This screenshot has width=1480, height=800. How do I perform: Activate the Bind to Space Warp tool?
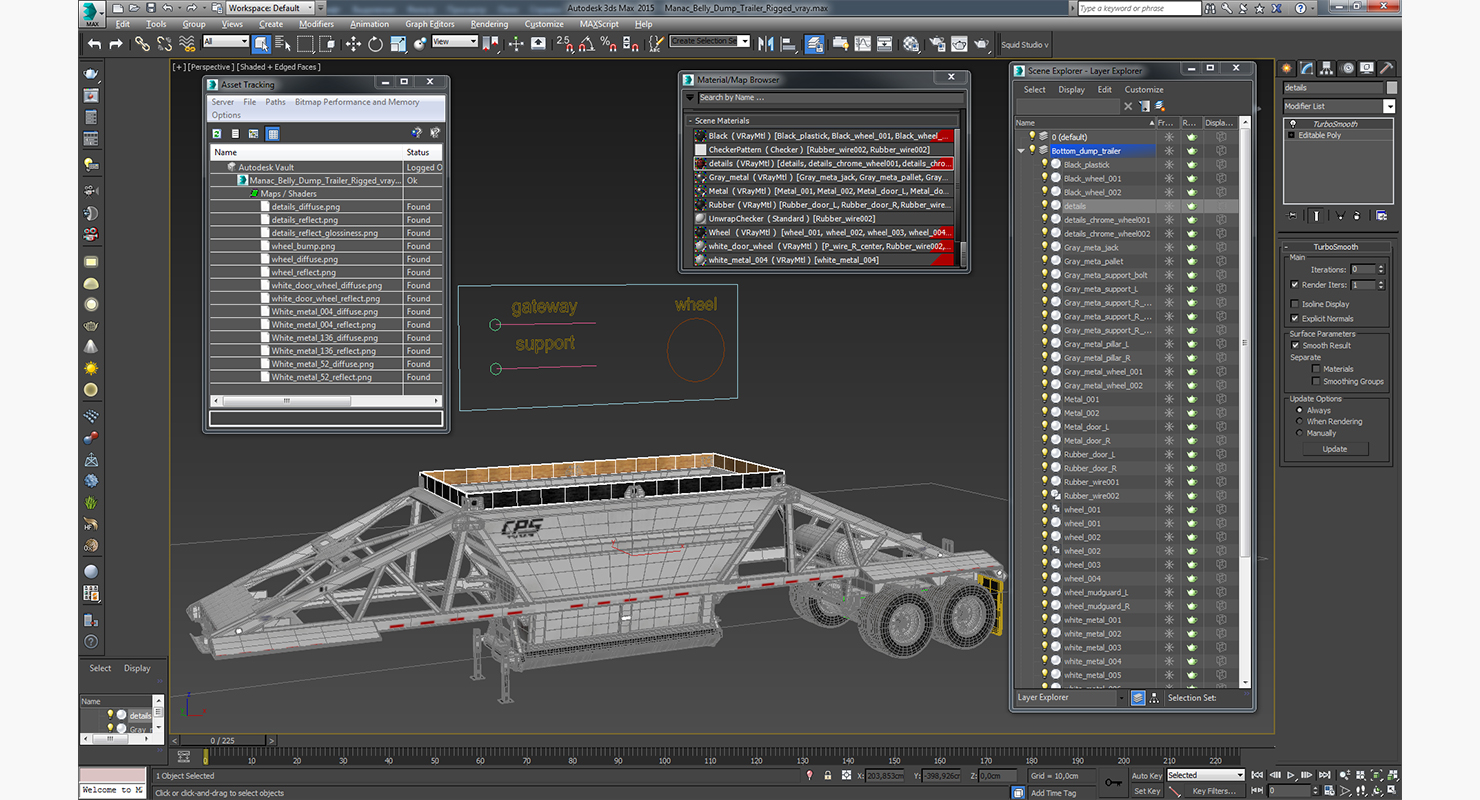click(x=187, y=44)
